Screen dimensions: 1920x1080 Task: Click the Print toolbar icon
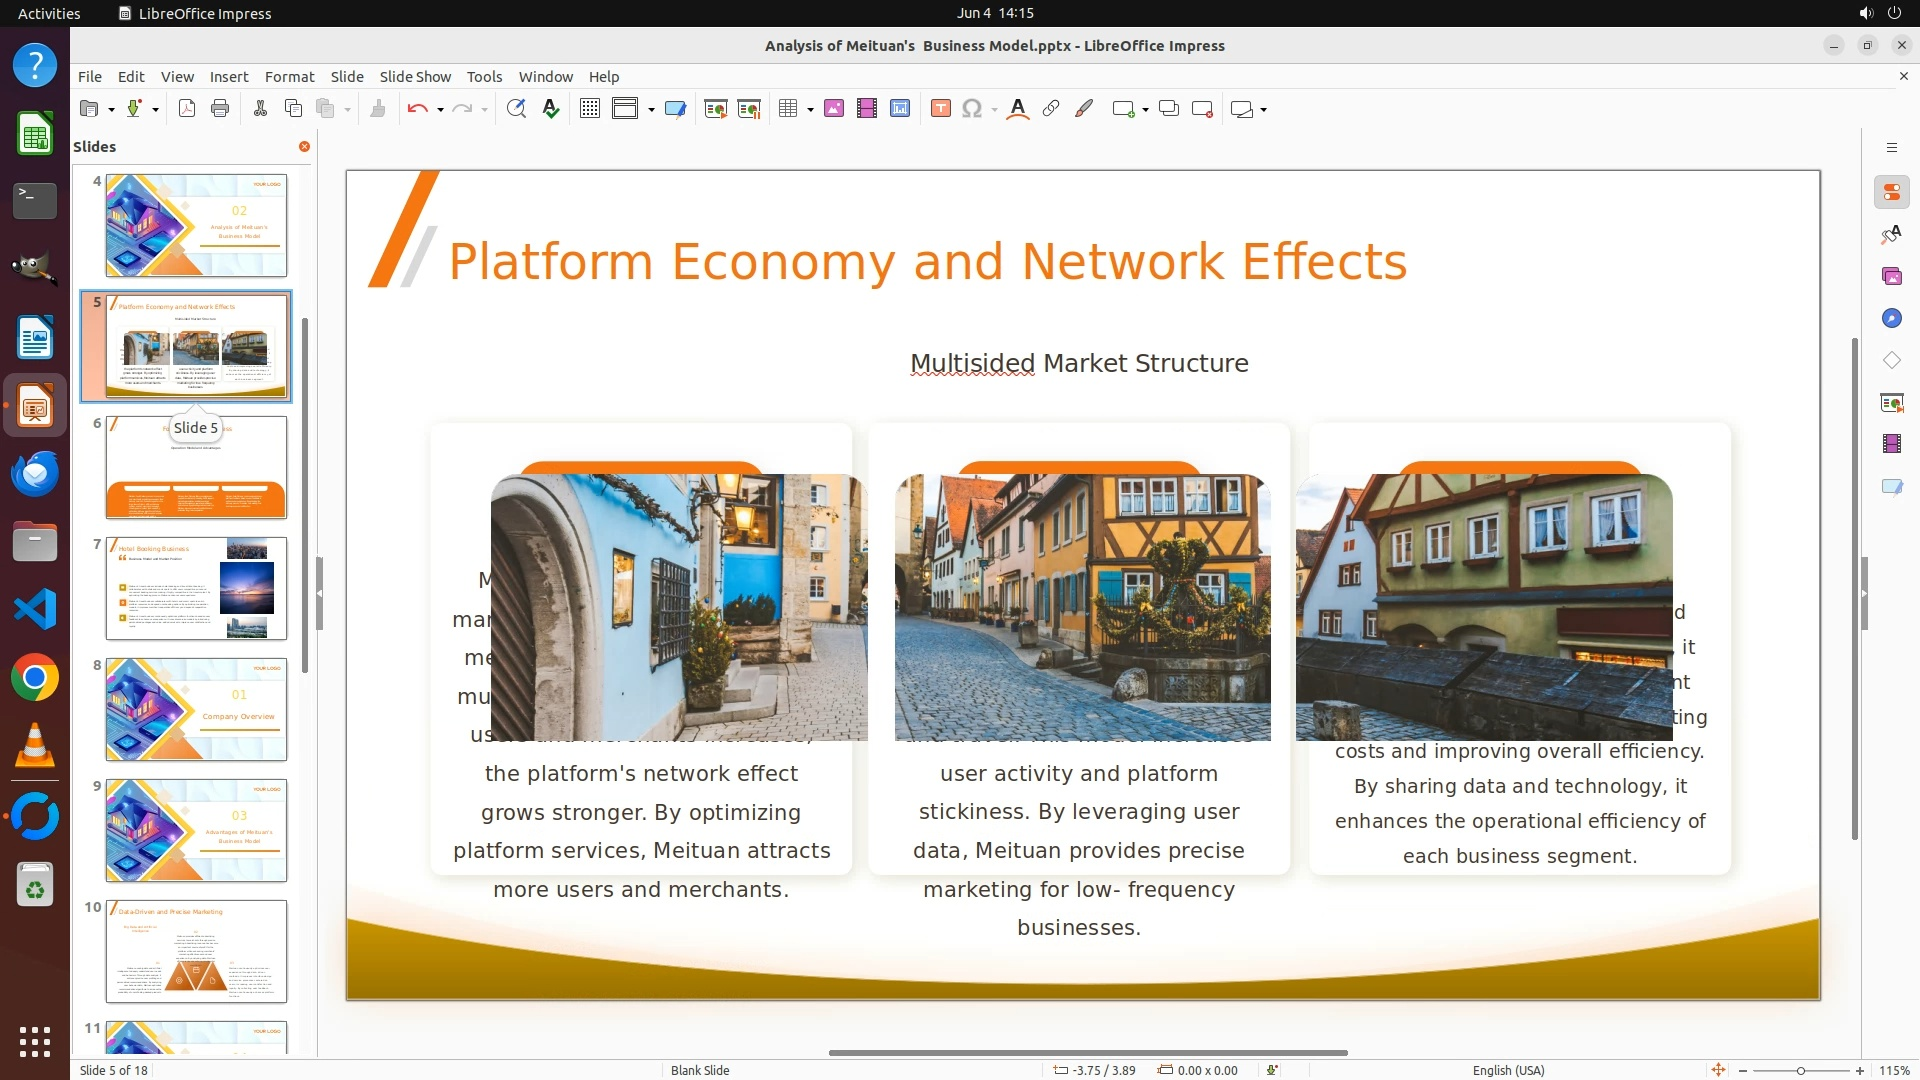click(220, 109)
